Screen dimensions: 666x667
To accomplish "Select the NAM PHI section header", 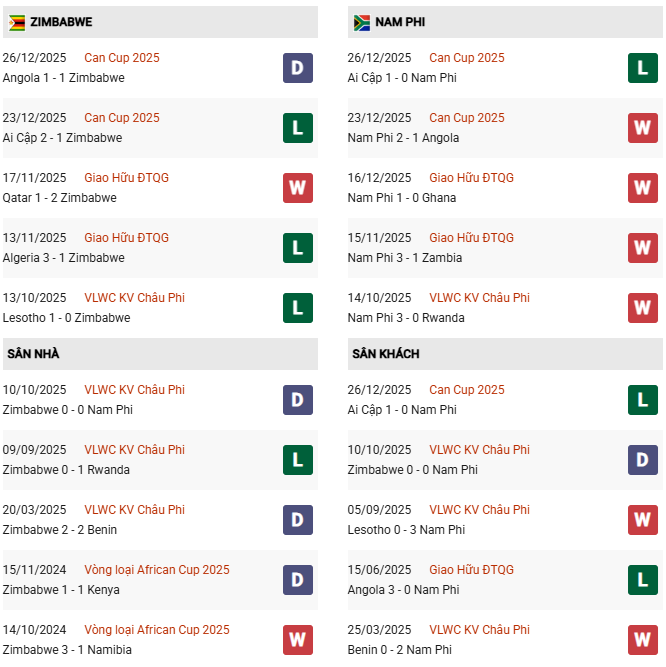I will 401,22.
